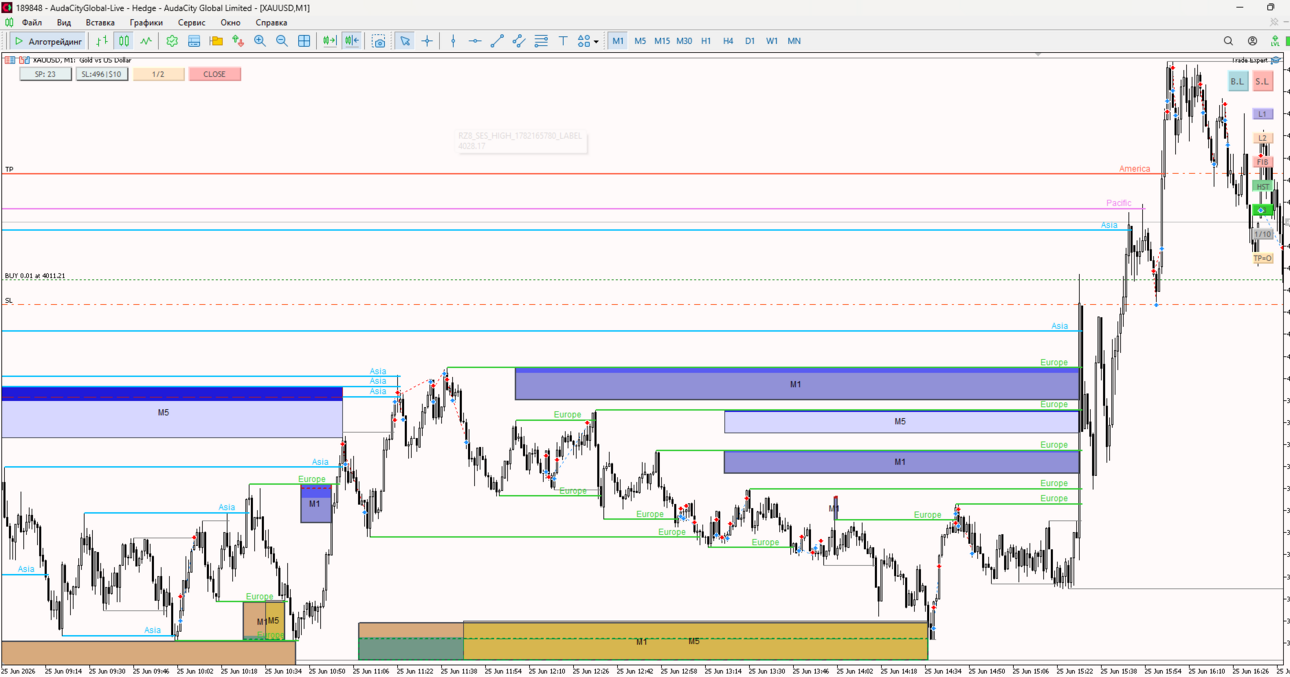
Task: Select the H1 timeframe
Action: (706, 41)
